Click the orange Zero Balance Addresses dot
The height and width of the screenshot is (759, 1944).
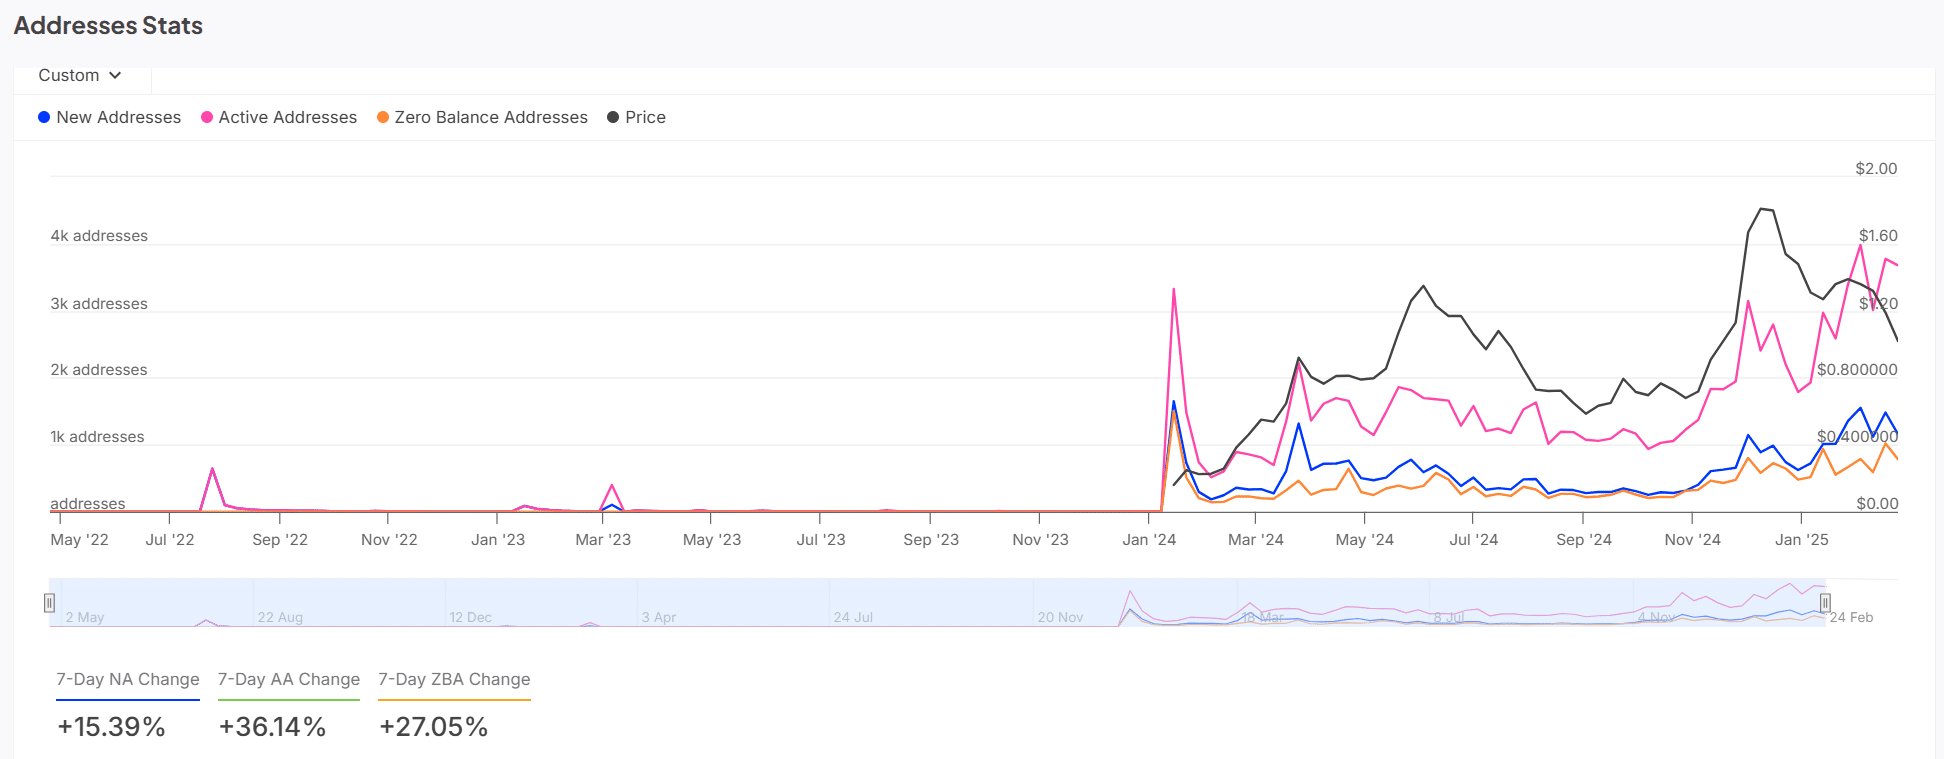click(x=383, y=117)
